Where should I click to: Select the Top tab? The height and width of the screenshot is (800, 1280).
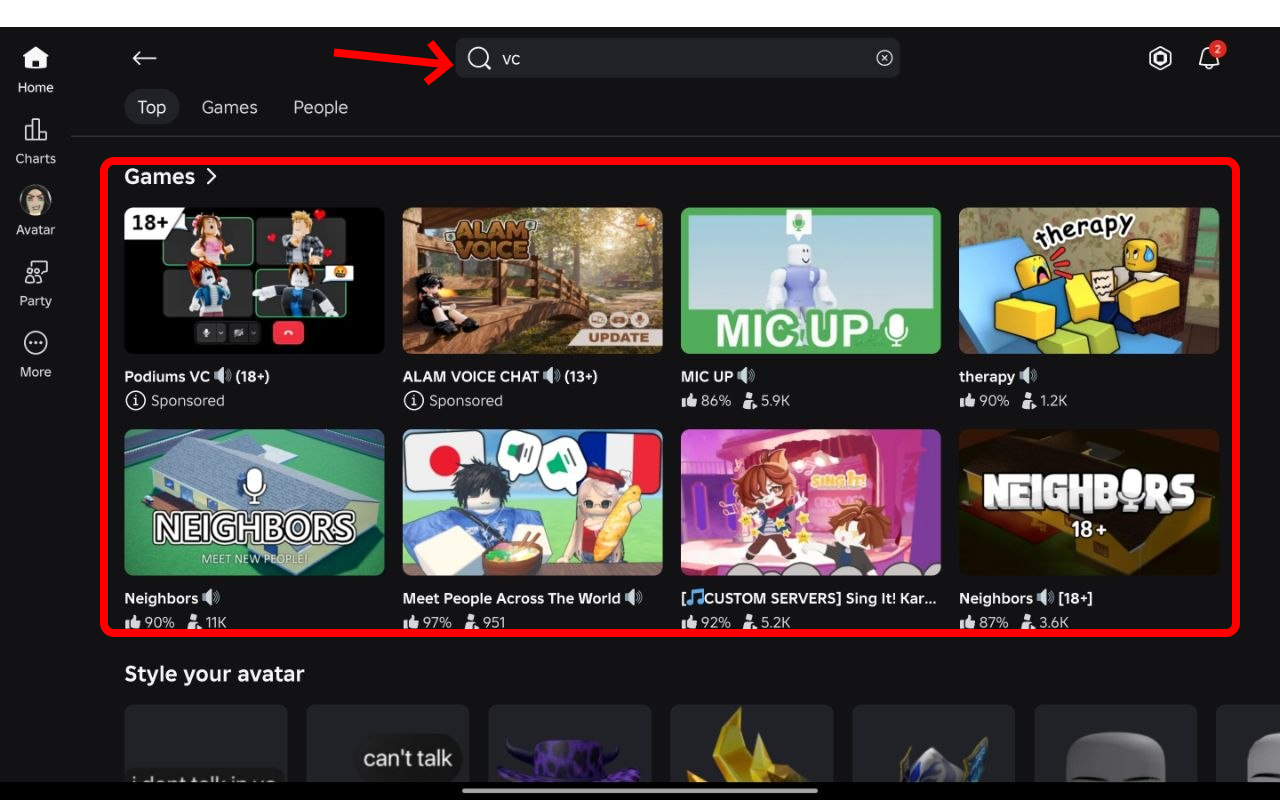tap(152, 107)
